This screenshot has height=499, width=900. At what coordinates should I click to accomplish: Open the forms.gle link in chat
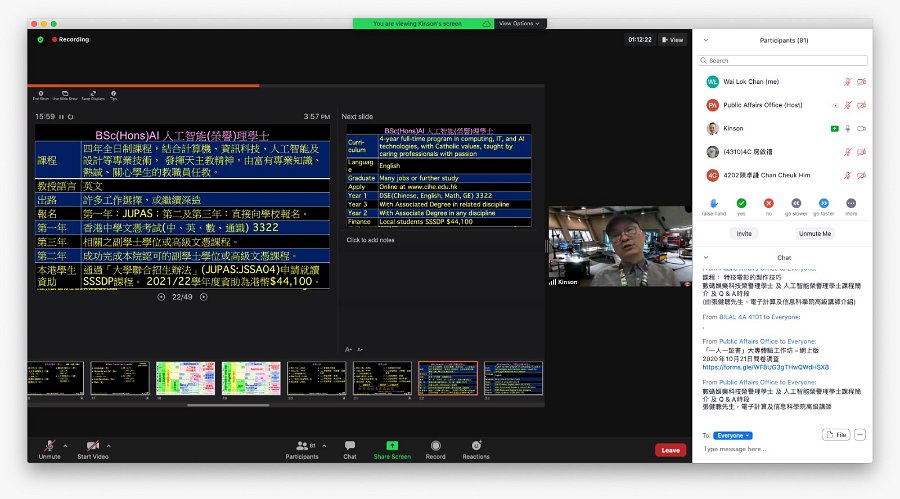click(766, 367)
